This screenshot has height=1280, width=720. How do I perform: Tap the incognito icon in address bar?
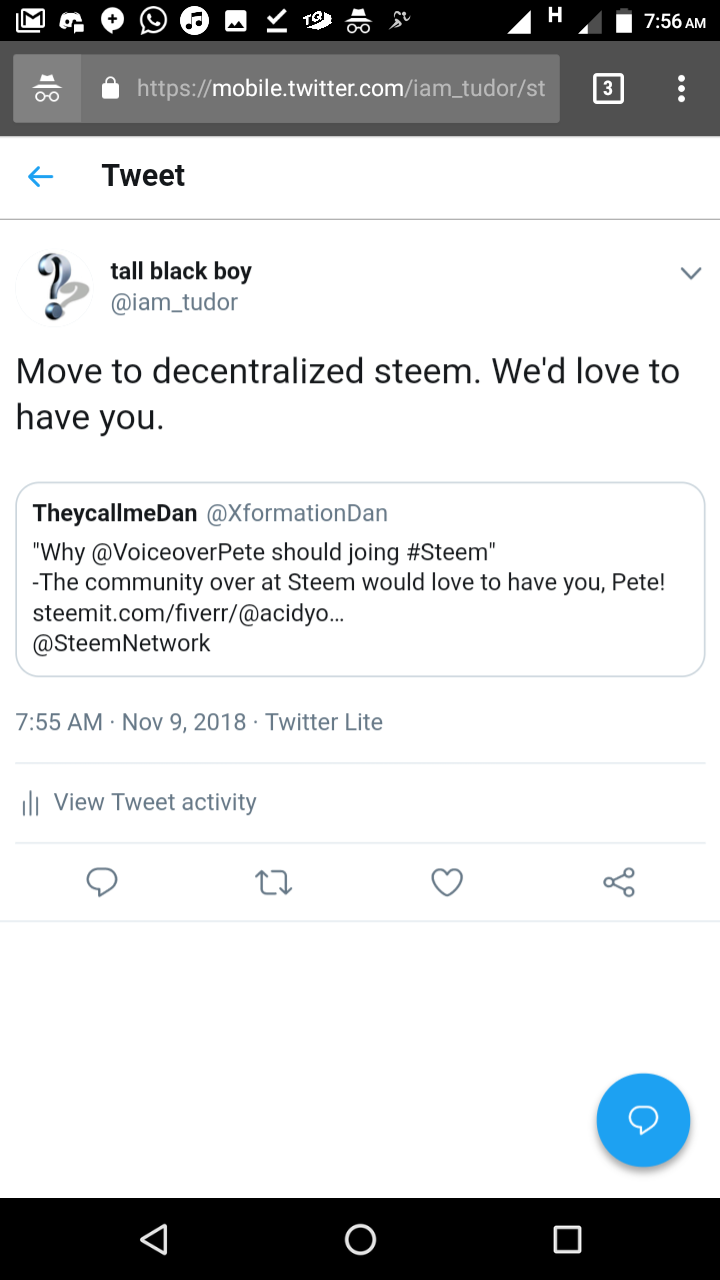(x=47, y=89)
